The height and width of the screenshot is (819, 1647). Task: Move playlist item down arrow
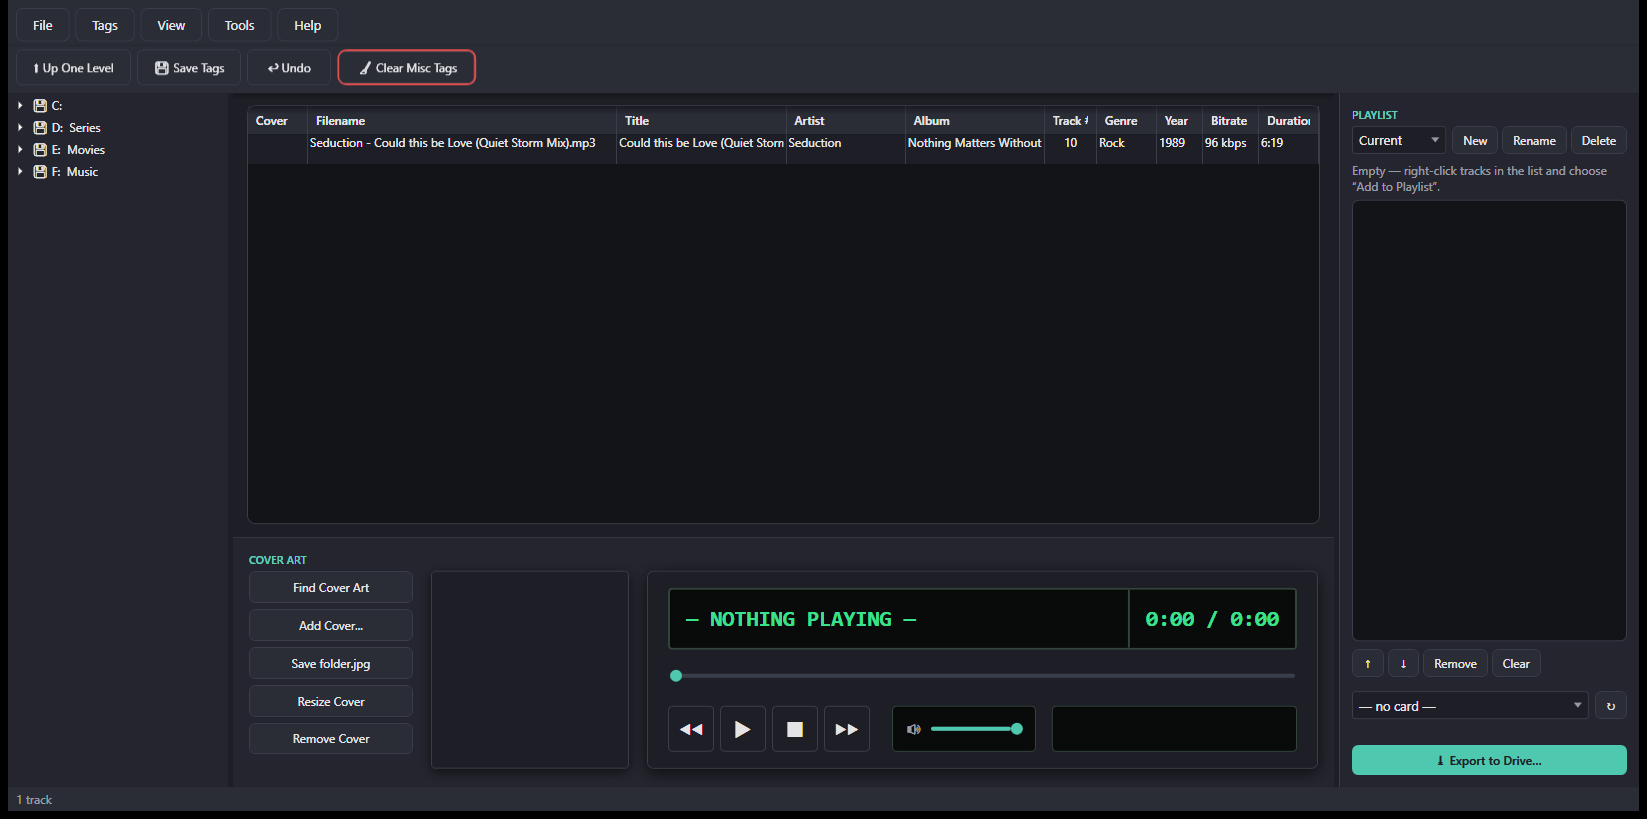coord(1403,664)
